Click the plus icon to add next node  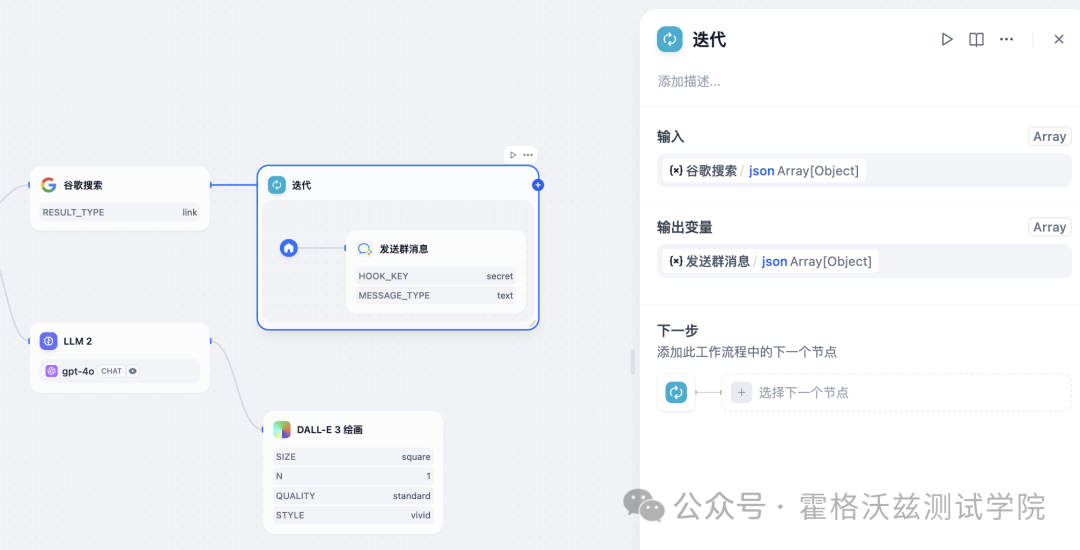point(741,392)
